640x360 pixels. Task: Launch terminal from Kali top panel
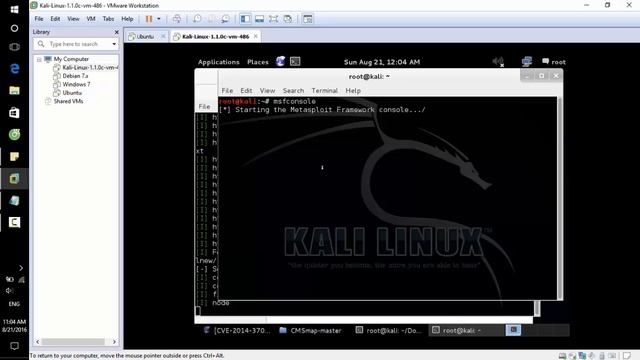(x=295, y=62)
